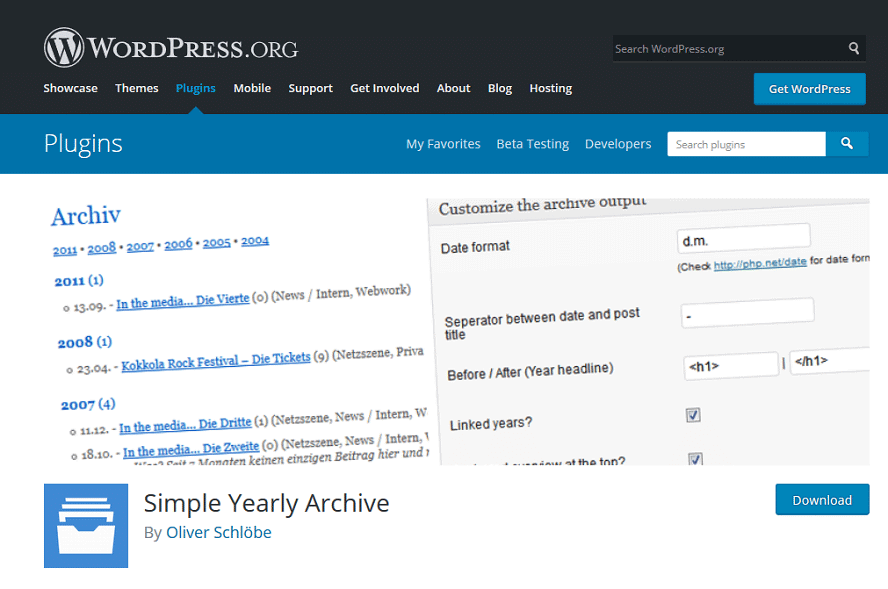888x589 pixels.
Task: Open My Favorites link
Action: pos(443,144)
